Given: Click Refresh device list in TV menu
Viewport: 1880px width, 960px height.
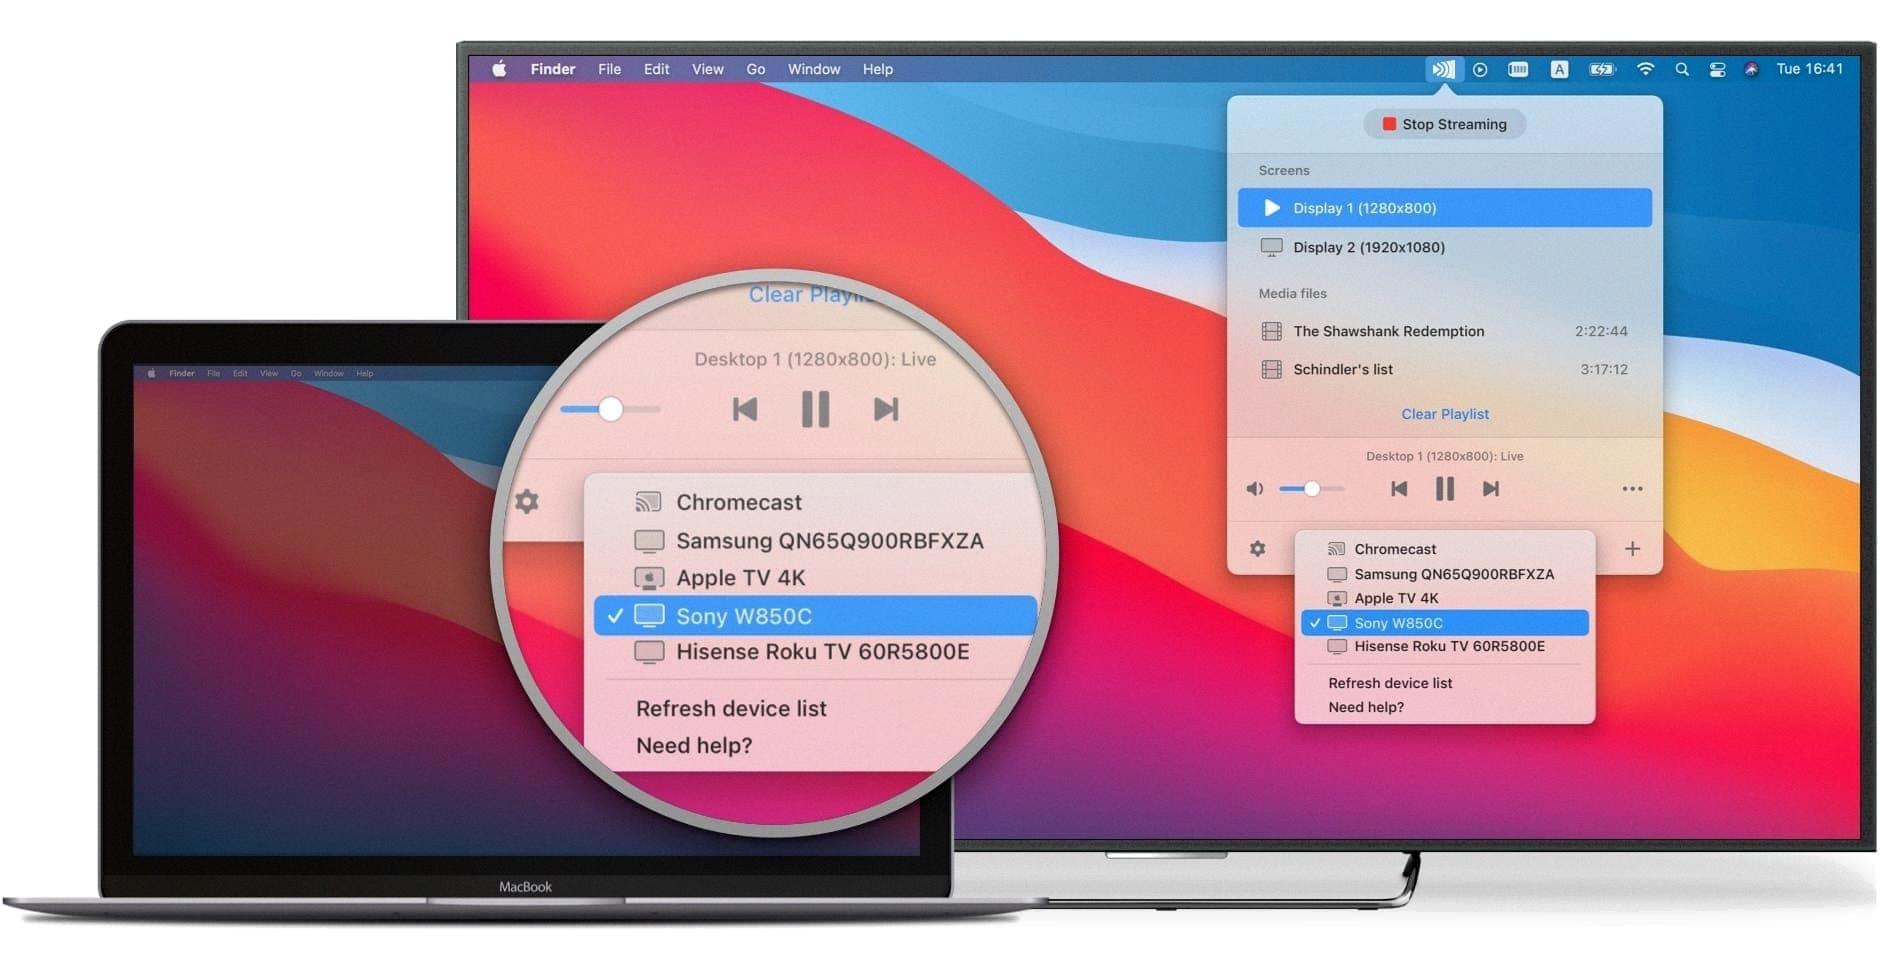Looking at the screenshot, I should pos(1390,683).
